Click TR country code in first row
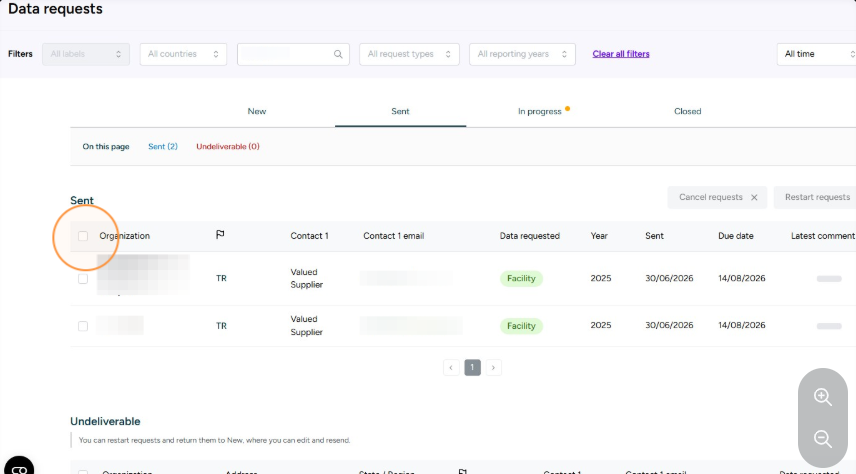The image size is (856, 474). [221, 279]
